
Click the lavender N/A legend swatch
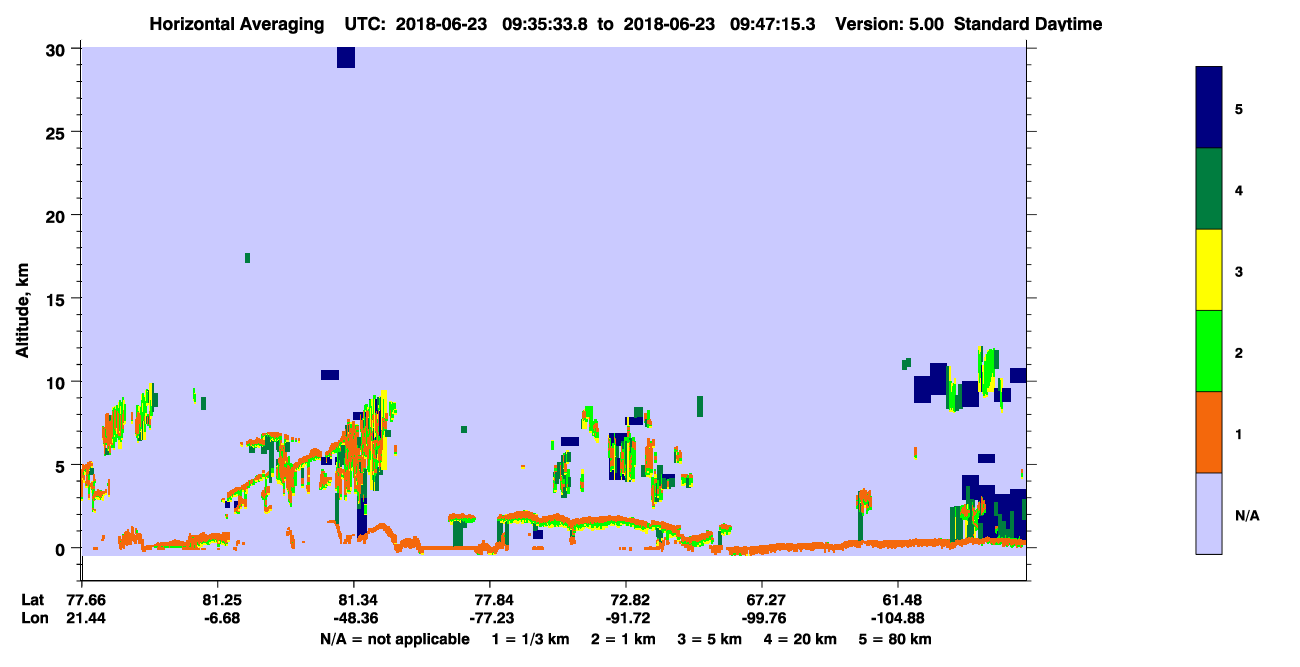(1209, 513)
